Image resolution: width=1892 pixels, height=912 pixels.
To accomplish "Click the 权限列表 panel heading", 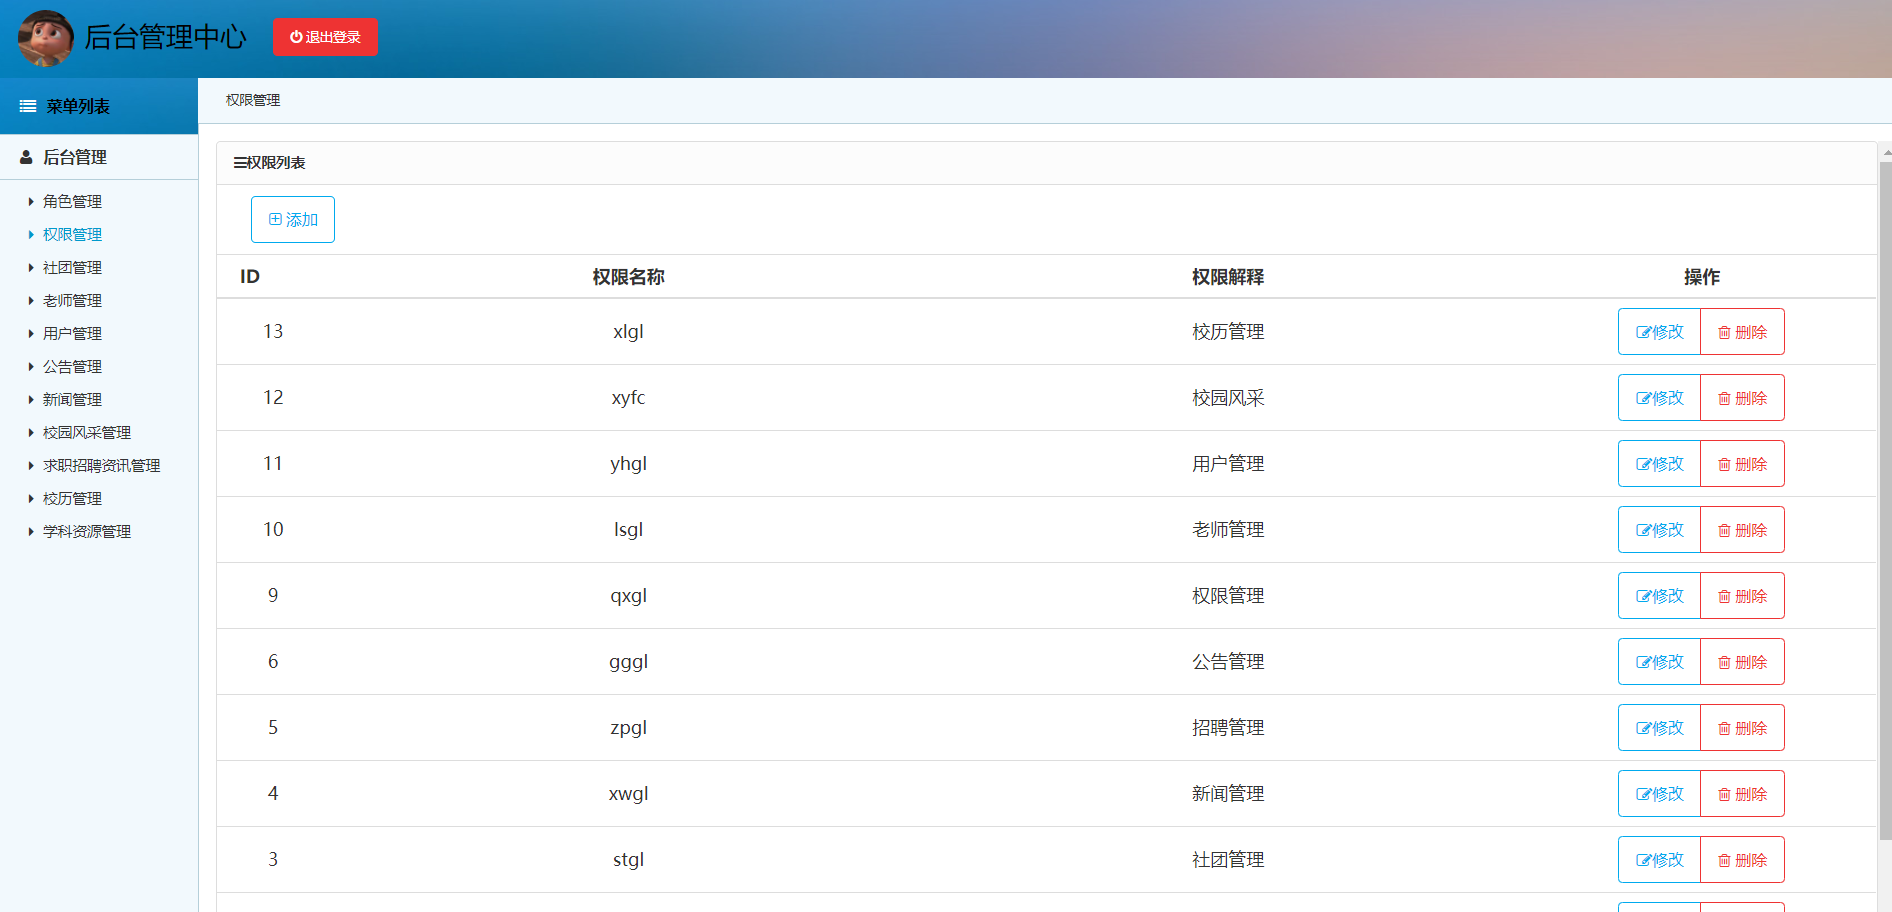I will pyautogui.click(x=269, y=162).
